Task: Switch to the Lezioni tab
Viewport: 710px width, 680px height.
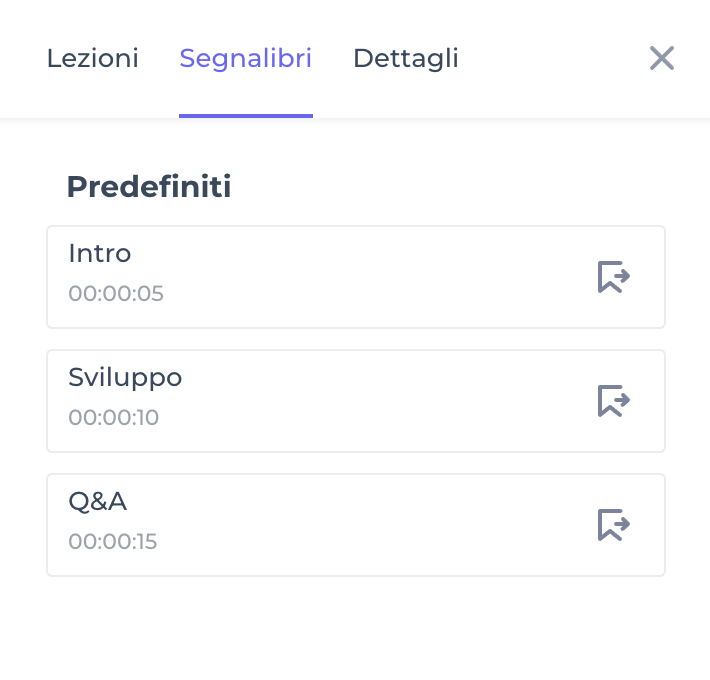Action: point(92,58)
